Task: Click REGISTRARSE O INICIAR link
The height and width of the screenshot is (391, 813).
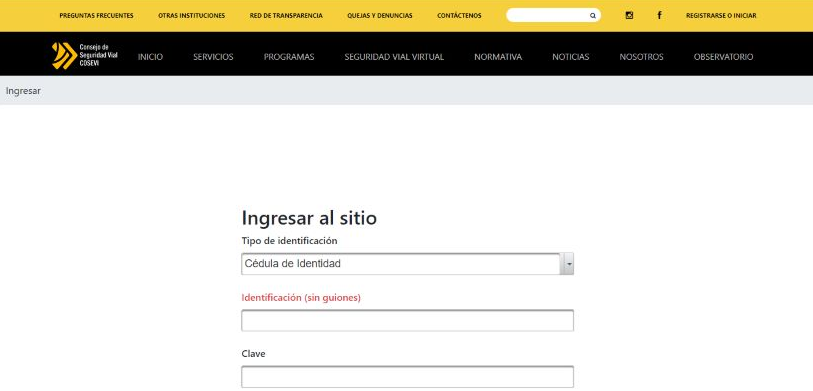Action: (x=721, y=16)
